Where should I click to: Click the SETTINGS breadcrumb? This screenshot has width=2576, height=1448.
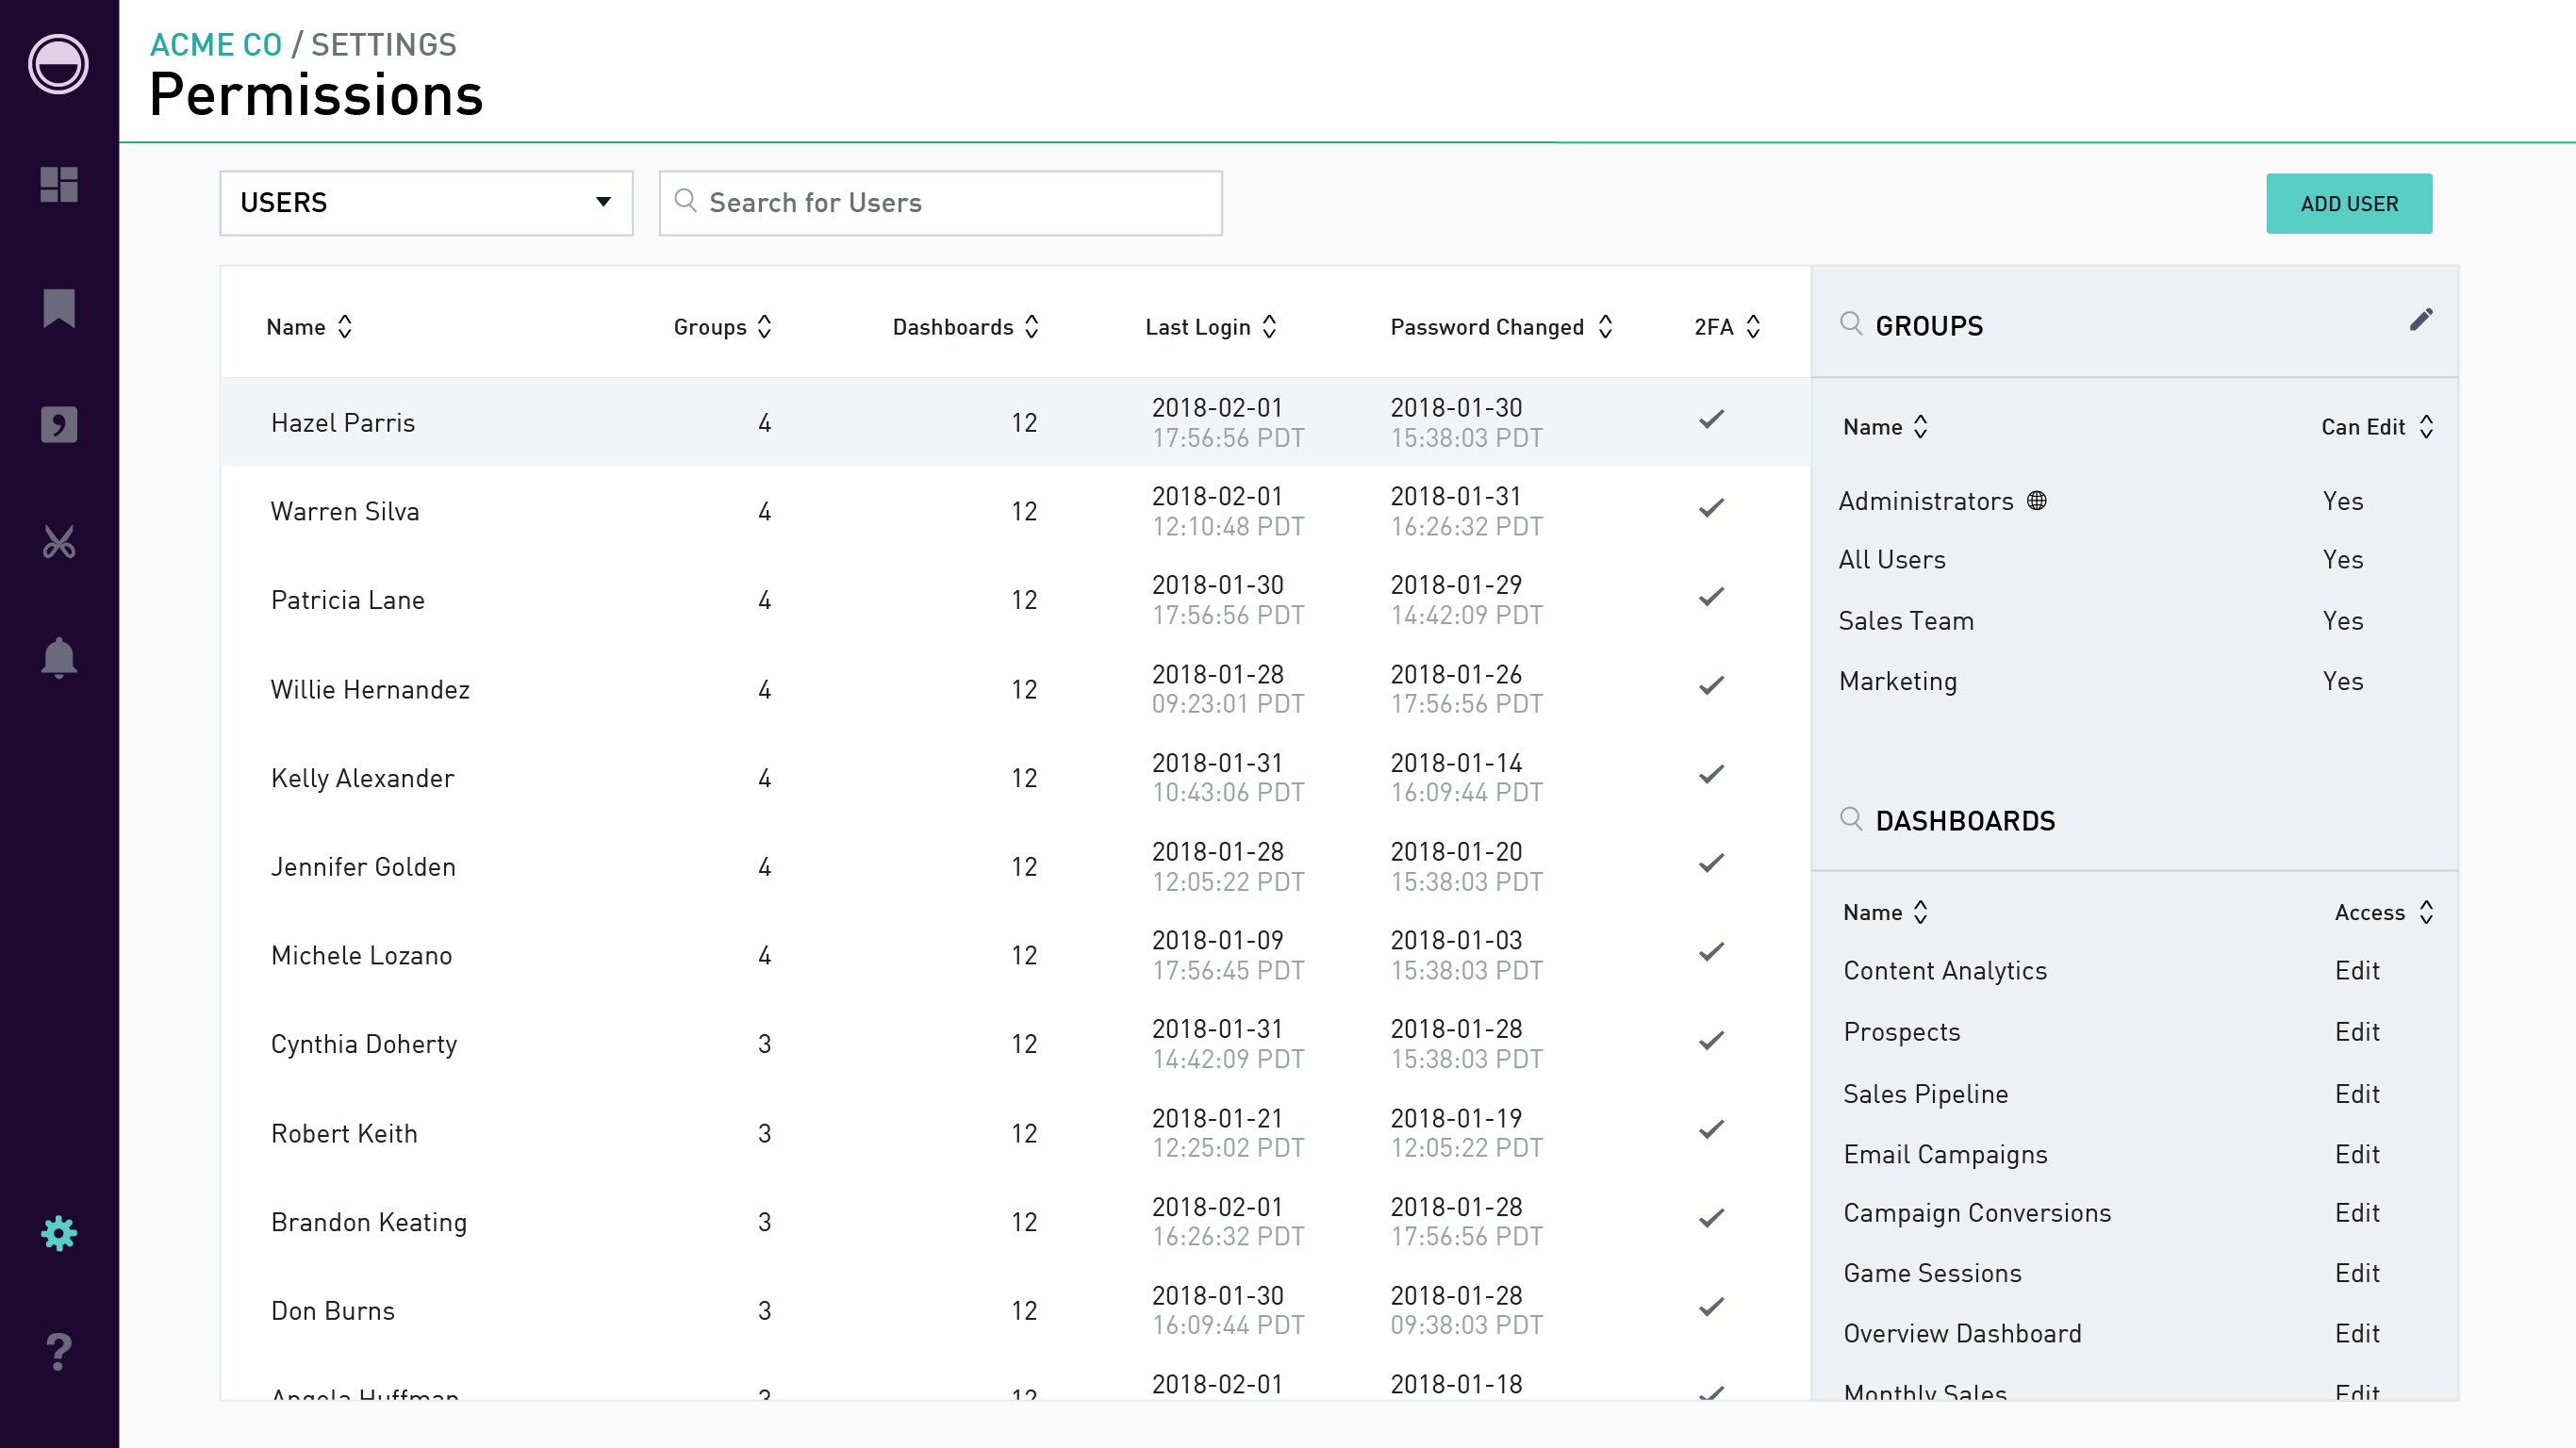point(383,45)
